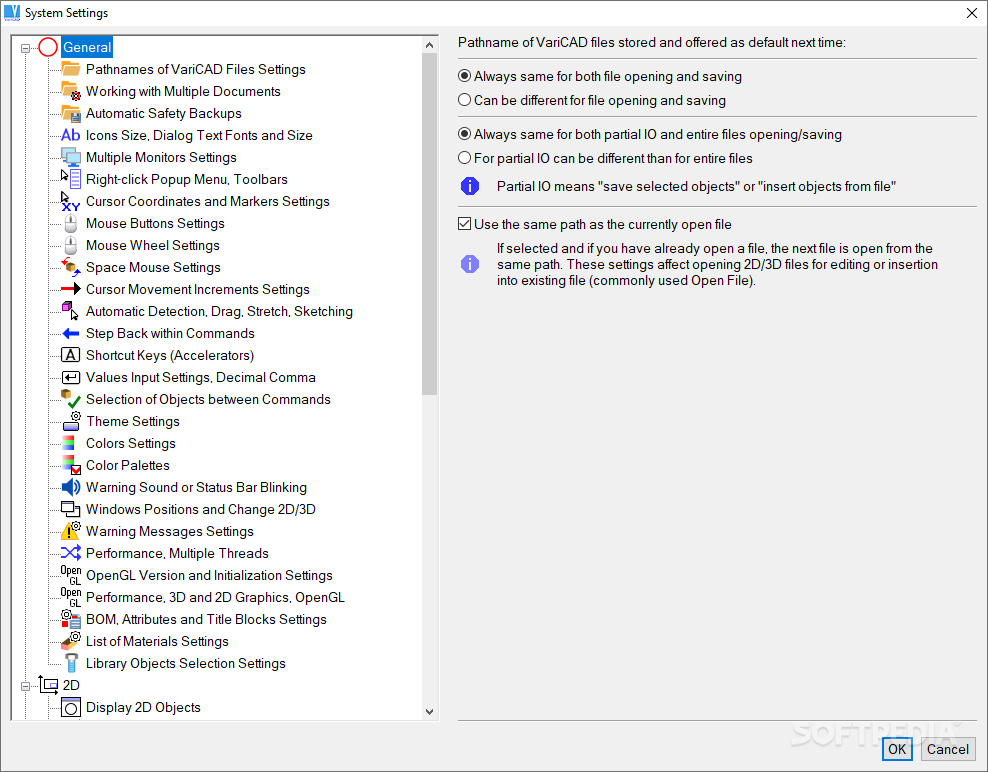Uncheck 'Use the same path as currently open file'
Screen dimensions: 988x772
[464, 224]
